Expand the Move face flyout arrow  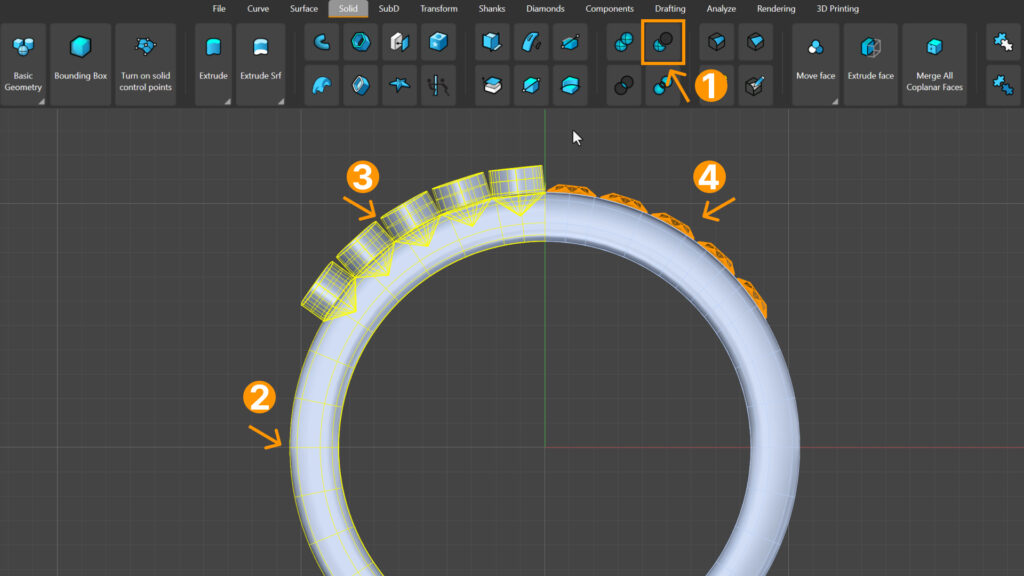835,101
